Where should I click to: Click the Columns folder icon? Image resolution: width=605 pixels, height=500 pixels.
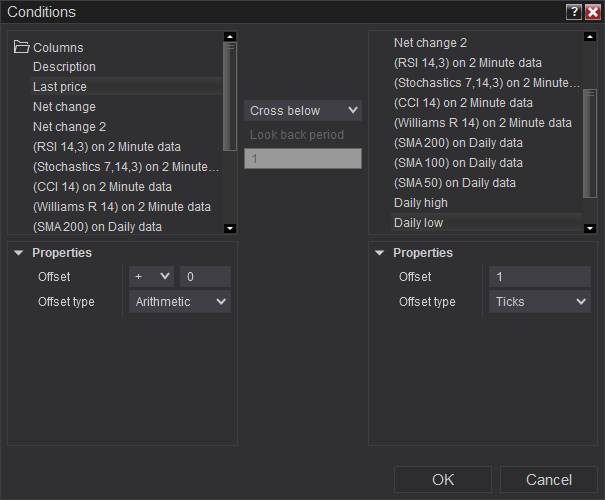21,47
